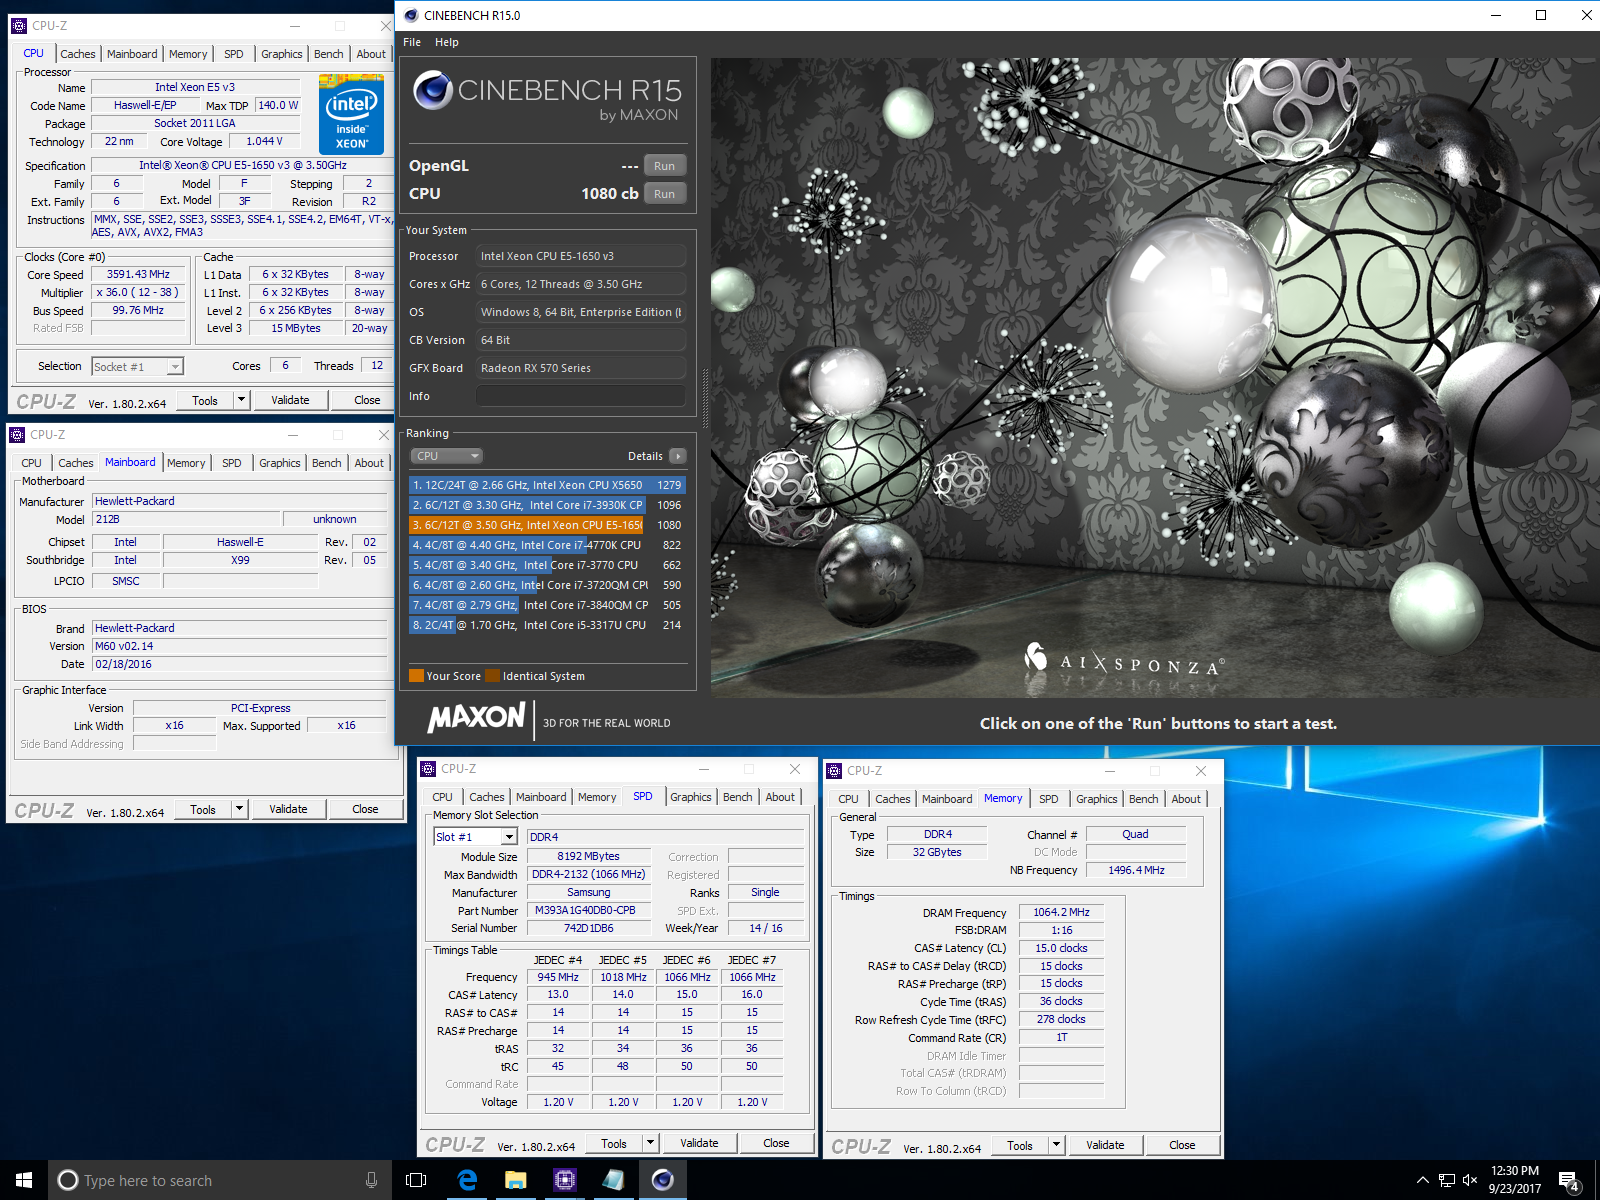1600x1200 pixels.
Task: Run the OpenGL benchmark
Action: (665, 166)
